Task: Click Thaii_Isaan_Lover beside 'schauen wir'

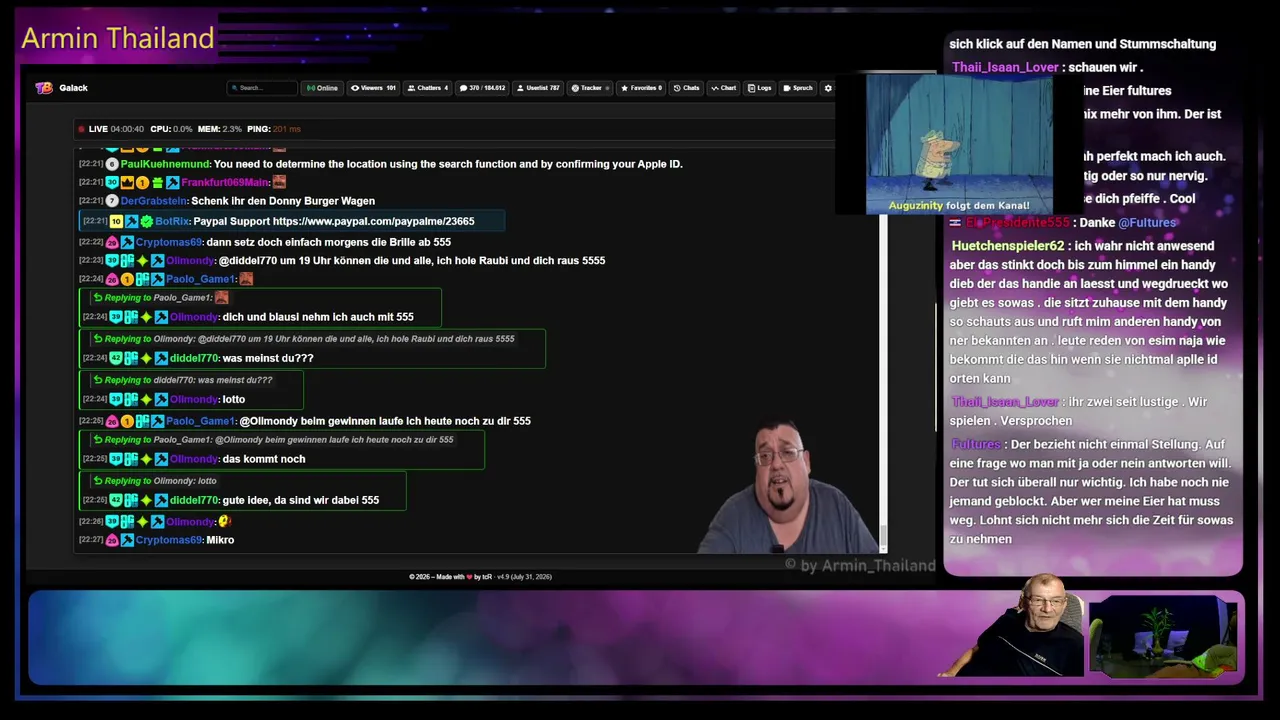Action: 1005,67
